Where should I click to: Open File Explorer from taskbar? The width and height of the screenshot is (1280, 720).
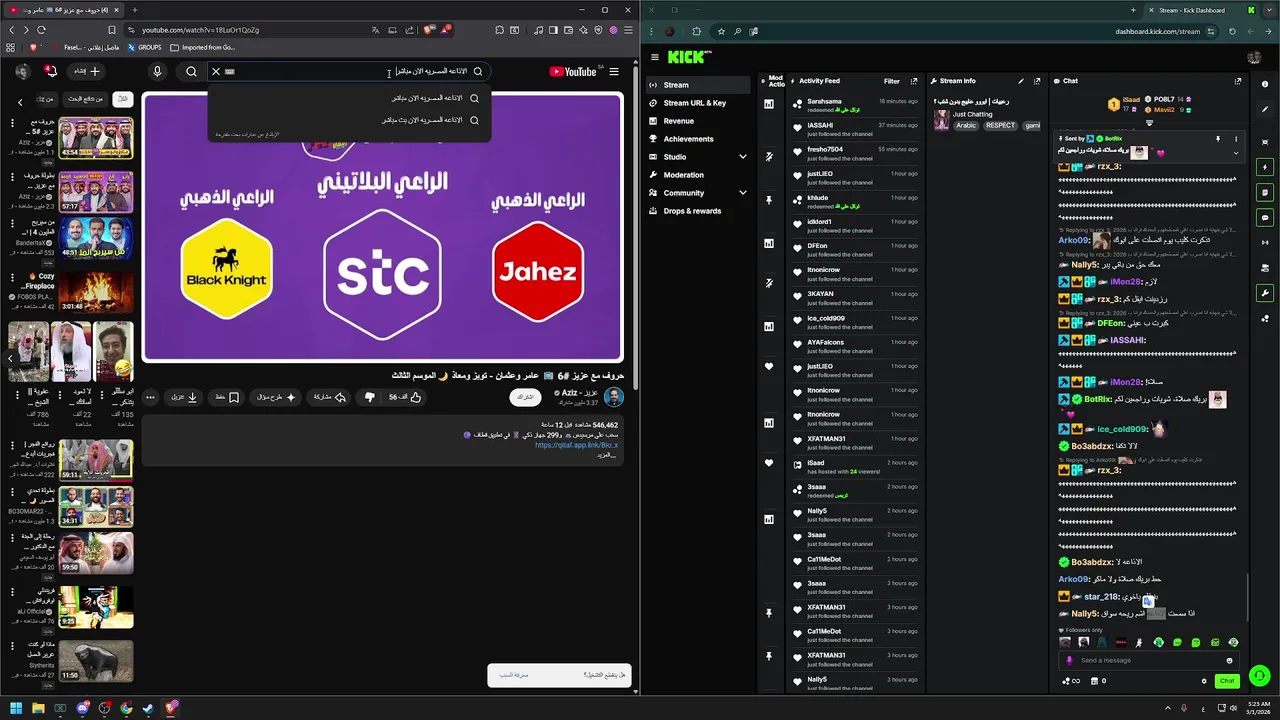(x=38, y=709)
